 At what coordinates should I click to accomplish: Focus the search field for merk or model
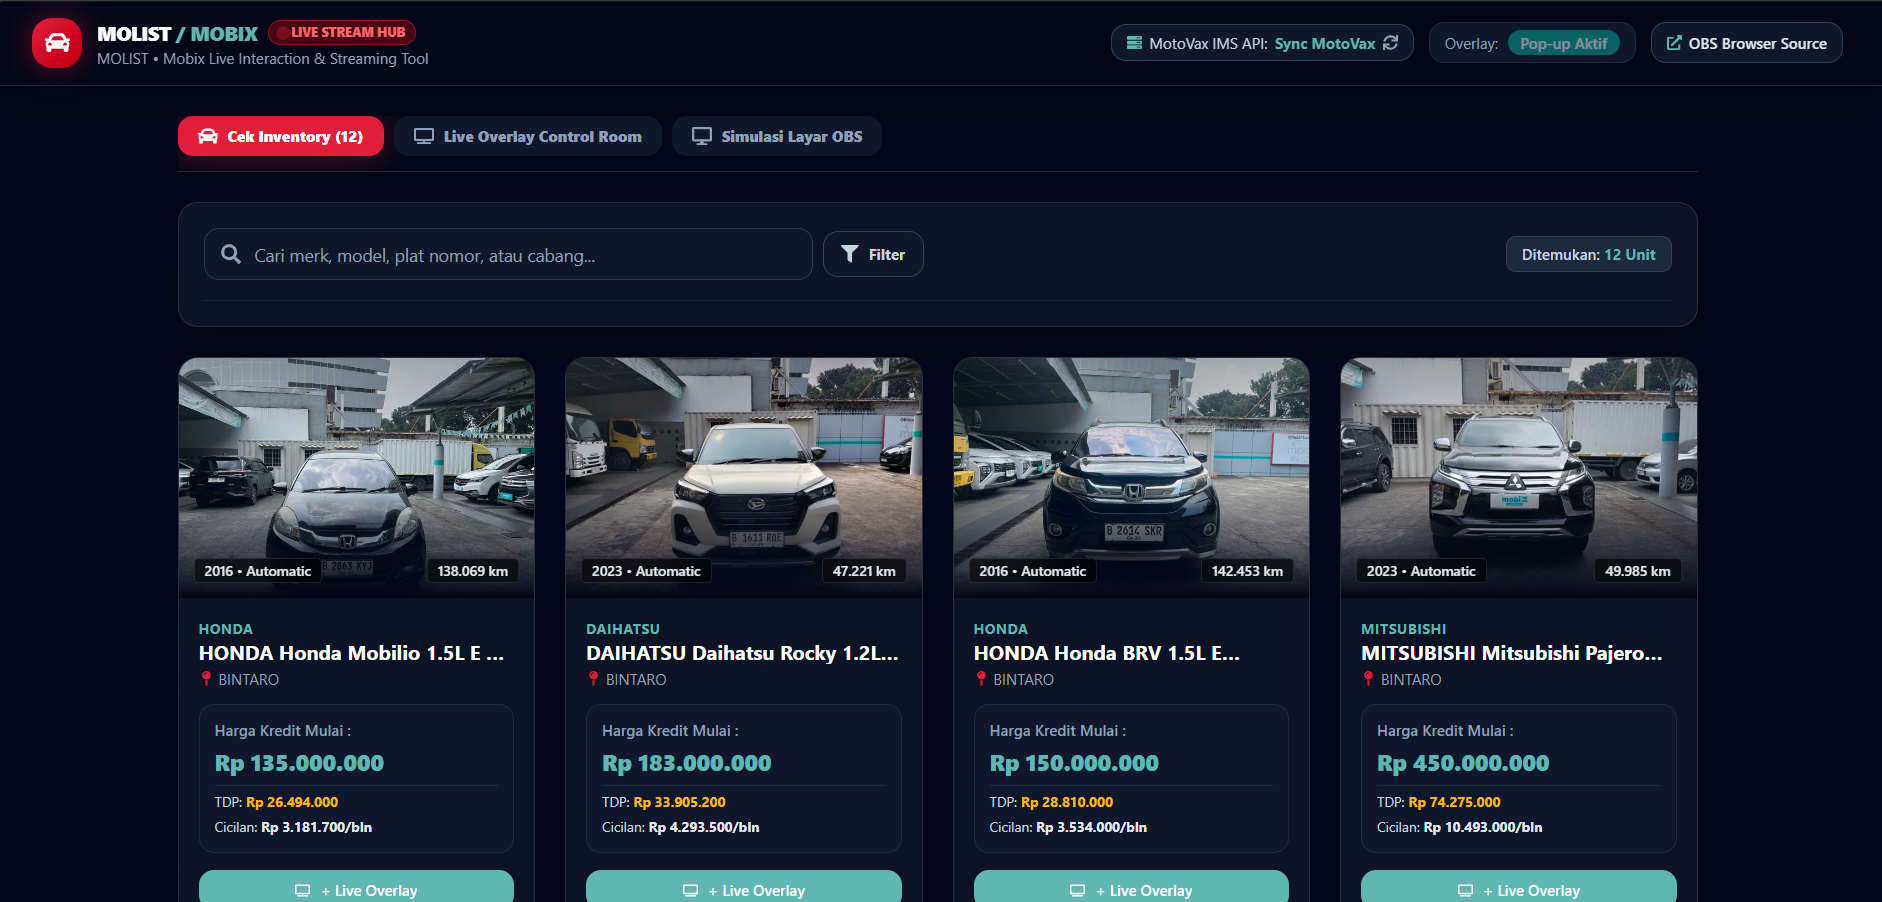[508, 254]
